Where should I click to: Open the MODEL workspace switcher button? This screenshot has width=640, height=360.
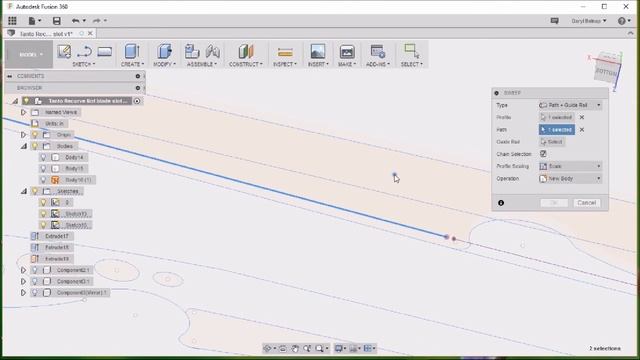point(29,54)
